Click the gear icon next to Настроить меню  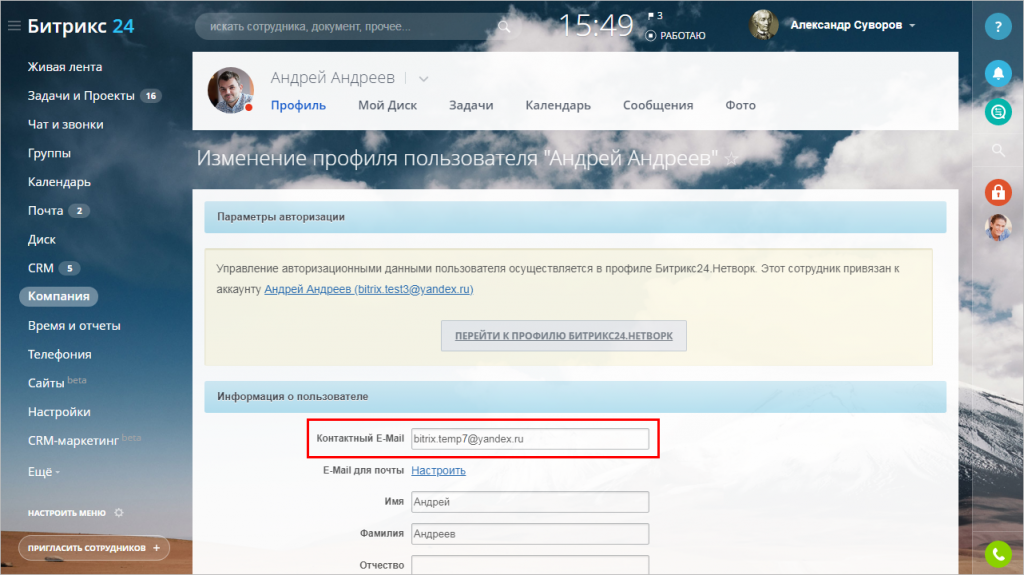click(x=119, y=513)
